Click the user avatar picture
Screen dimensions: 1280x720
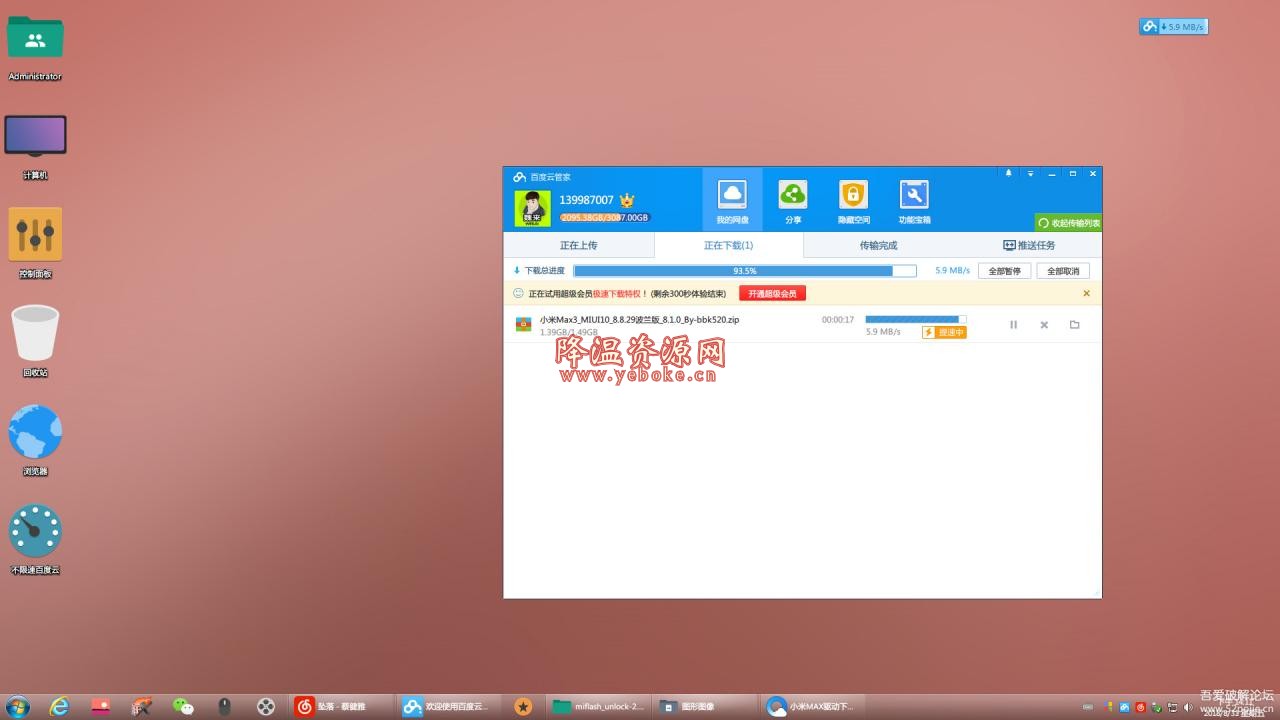pos(532,208)
